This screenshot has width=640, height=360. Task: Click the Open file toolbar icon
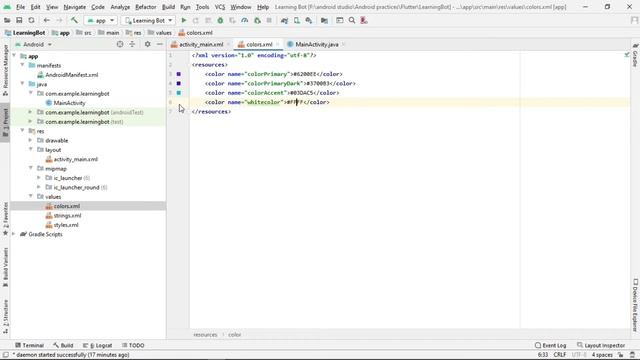[x=7, y=20]
